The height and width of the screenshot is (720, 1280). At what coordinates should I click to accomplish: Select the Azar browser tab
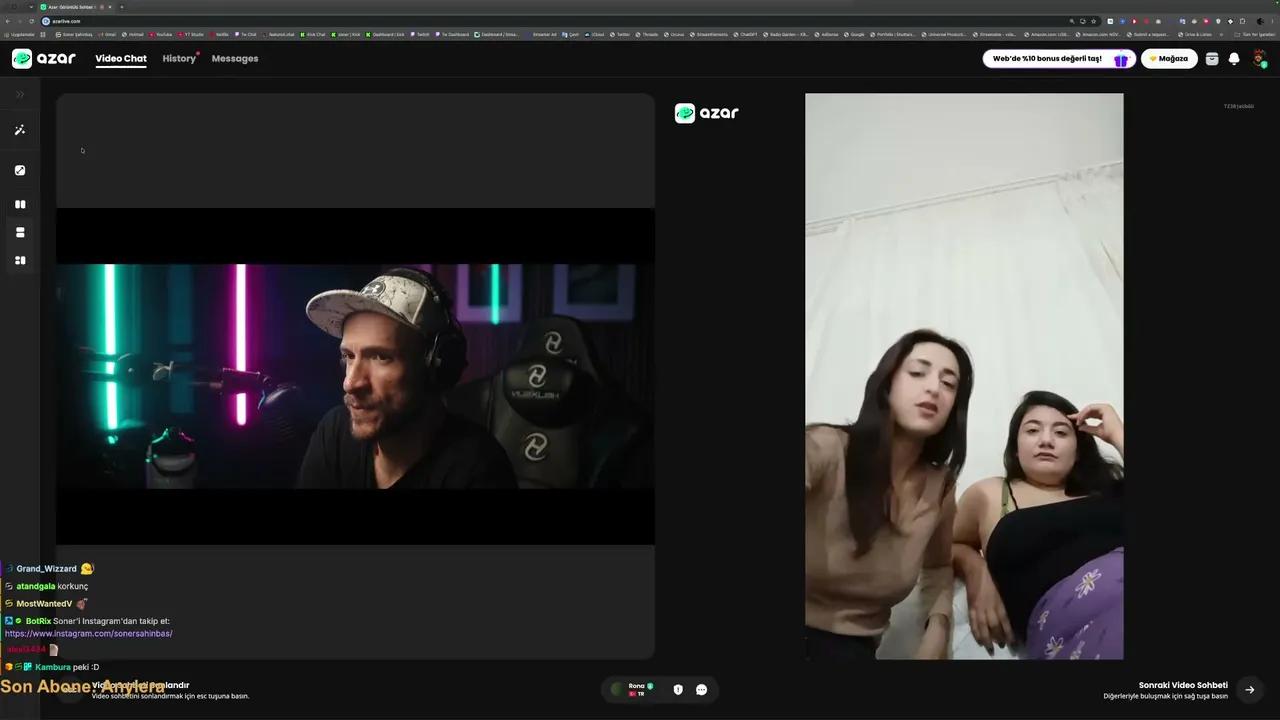pyautogui.click(x=75, y=7)
